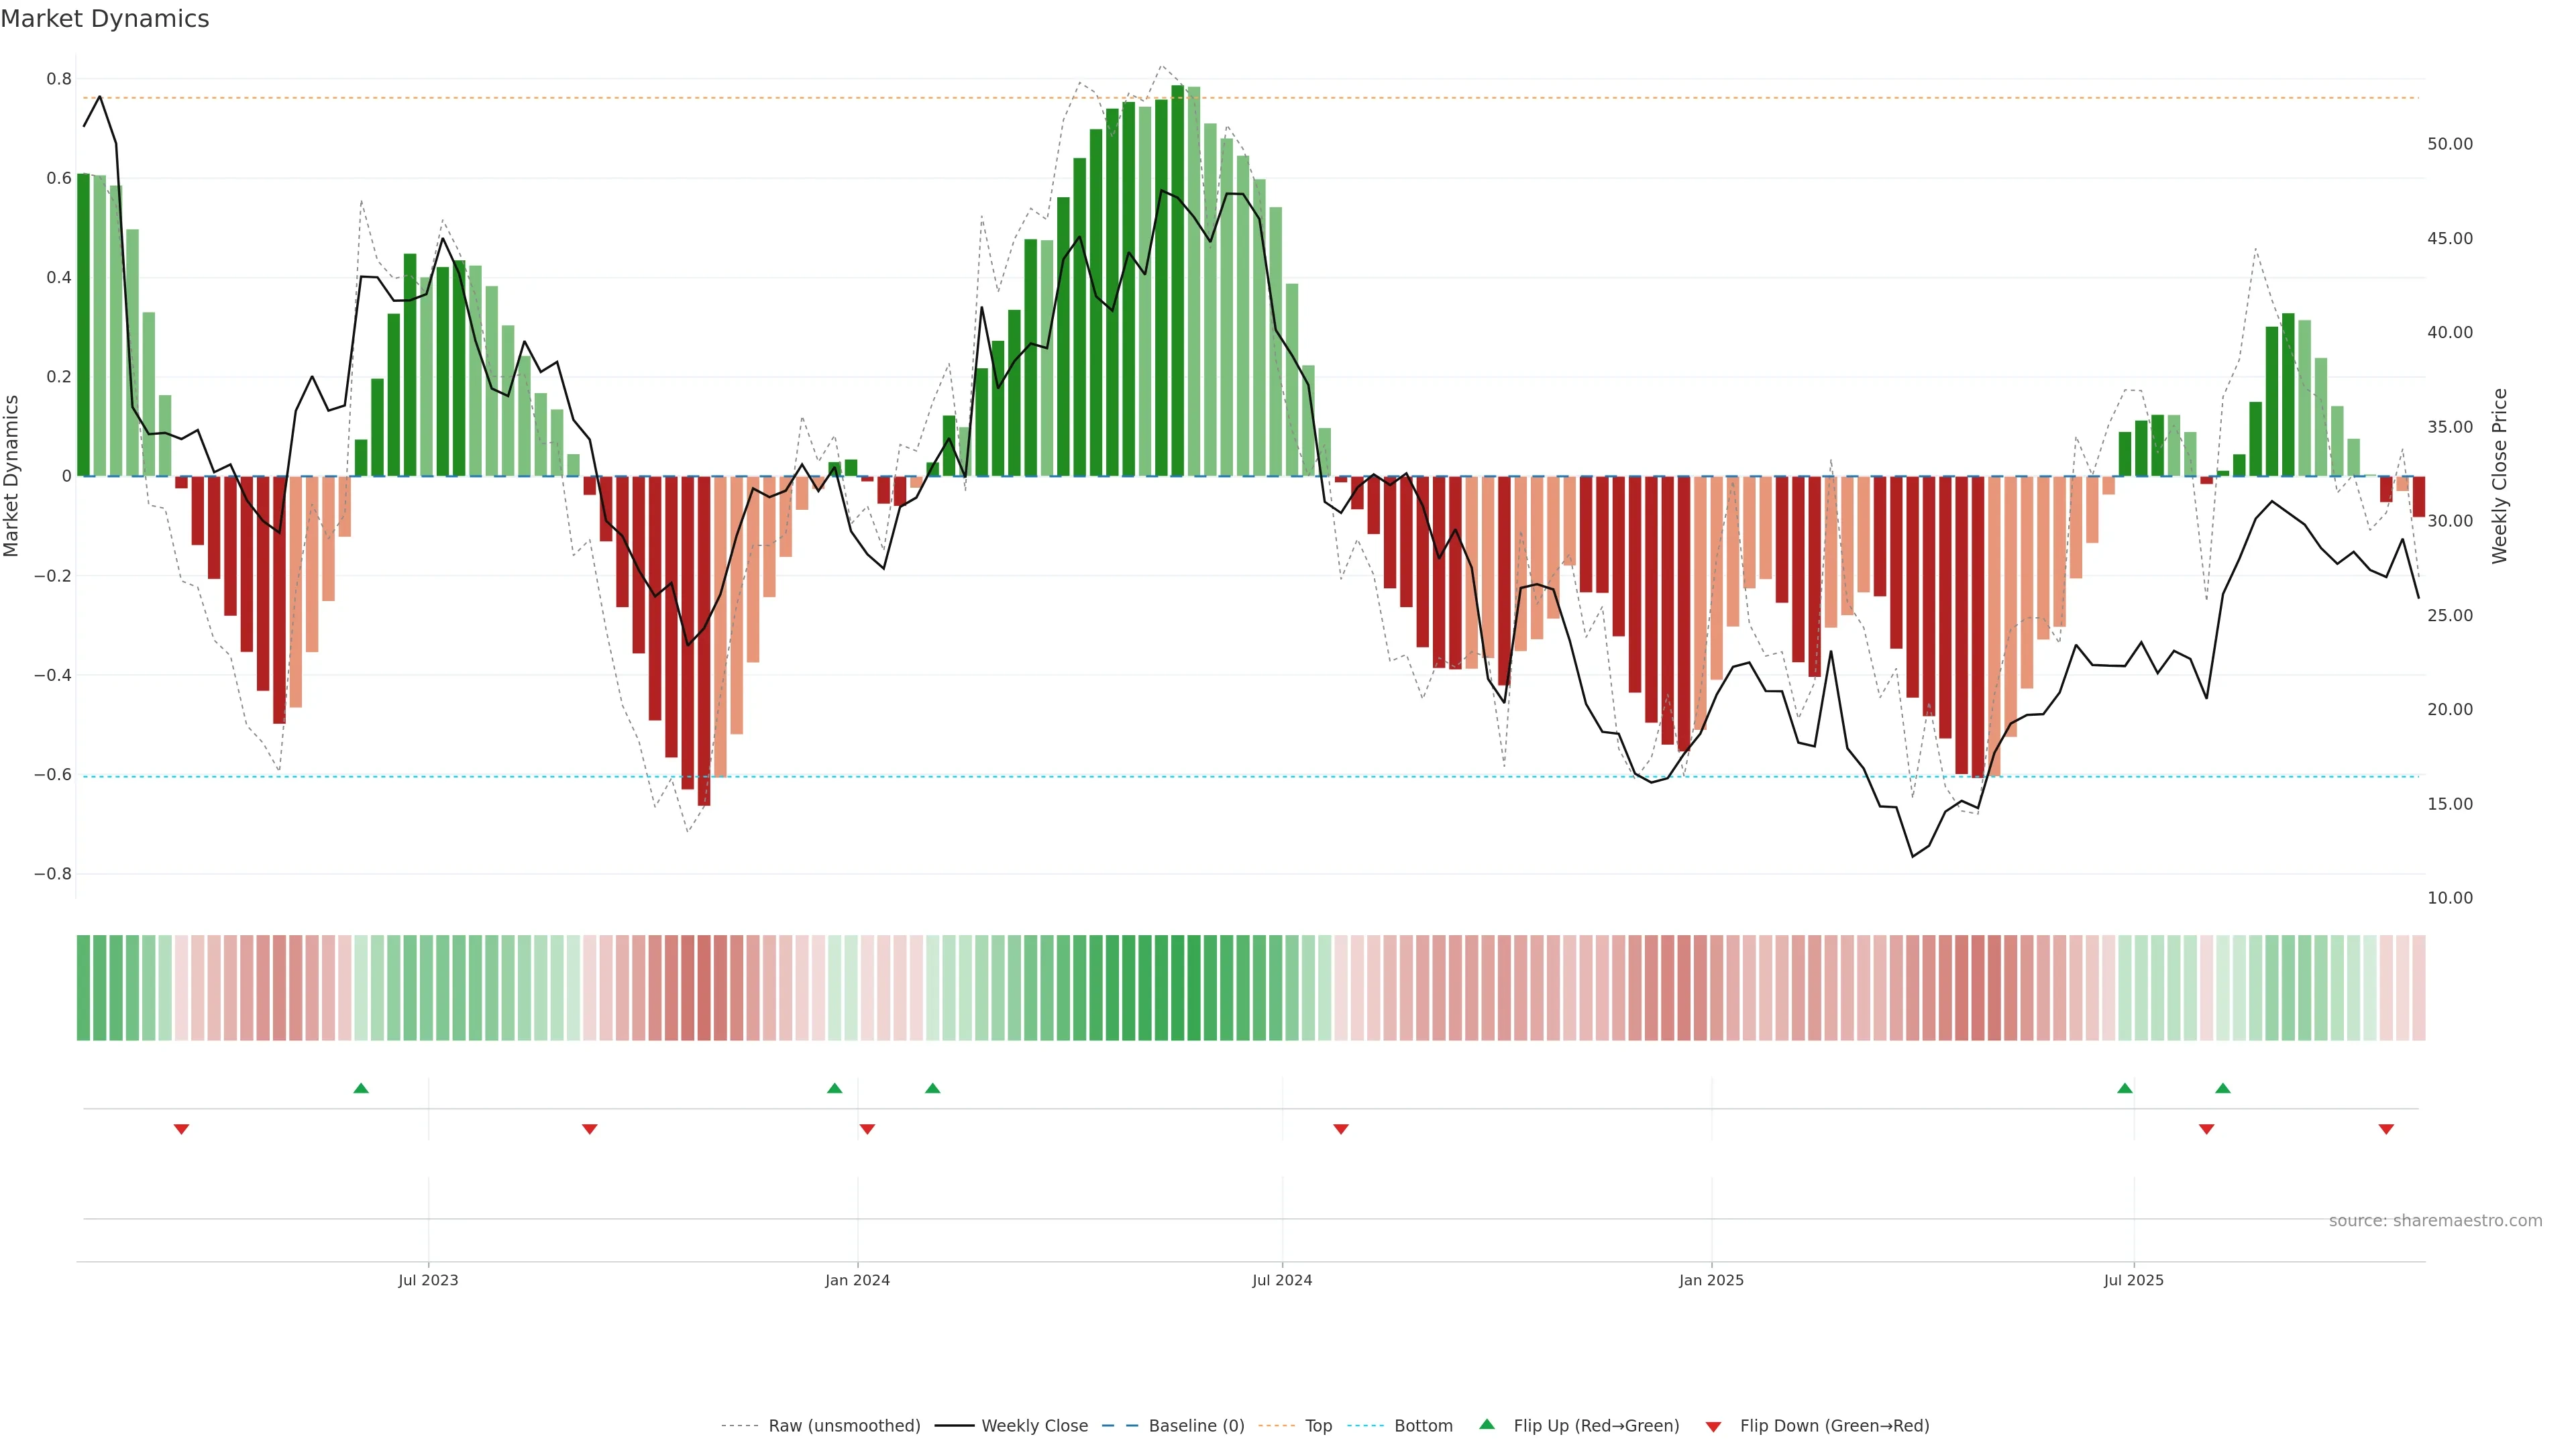Click the first dark green heat strip cell
Viewport: 2576px width, 1449px height.
click(83, 987)
